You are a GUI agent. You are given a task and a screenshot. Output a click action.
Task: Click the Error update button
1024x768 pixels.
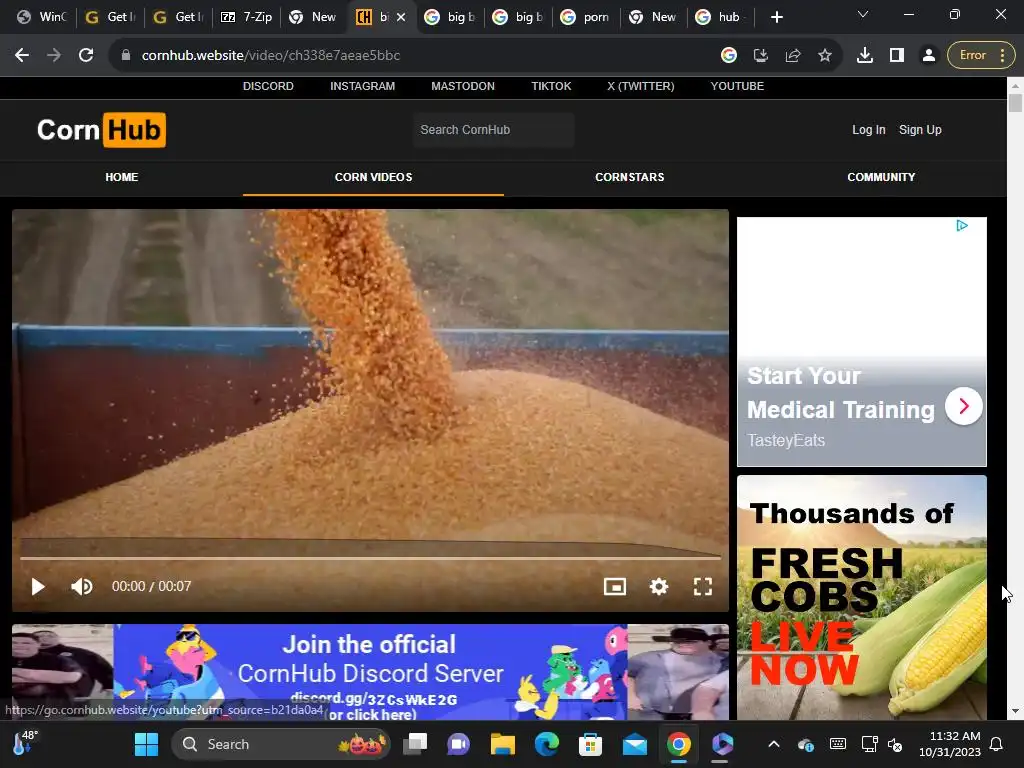pos(981,56)
